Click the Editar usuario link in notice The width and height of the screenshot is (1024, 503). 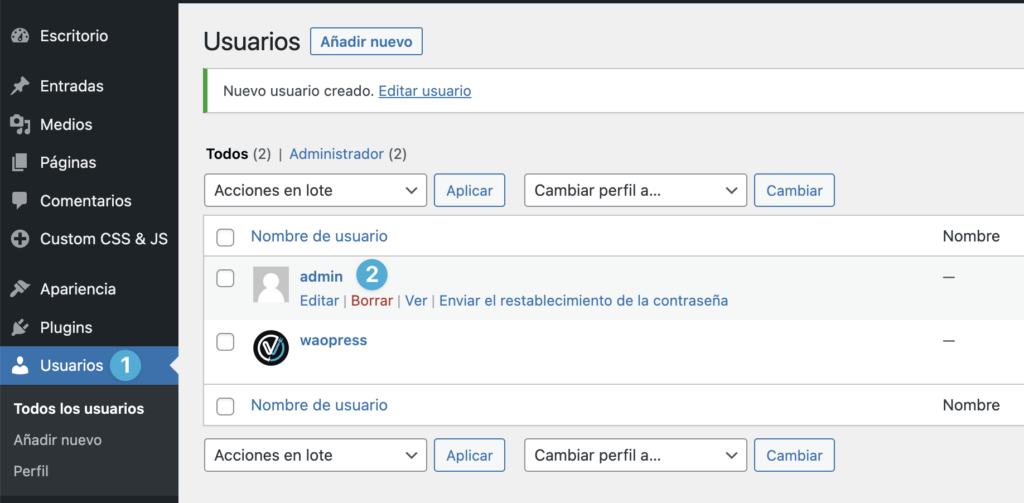424,91
